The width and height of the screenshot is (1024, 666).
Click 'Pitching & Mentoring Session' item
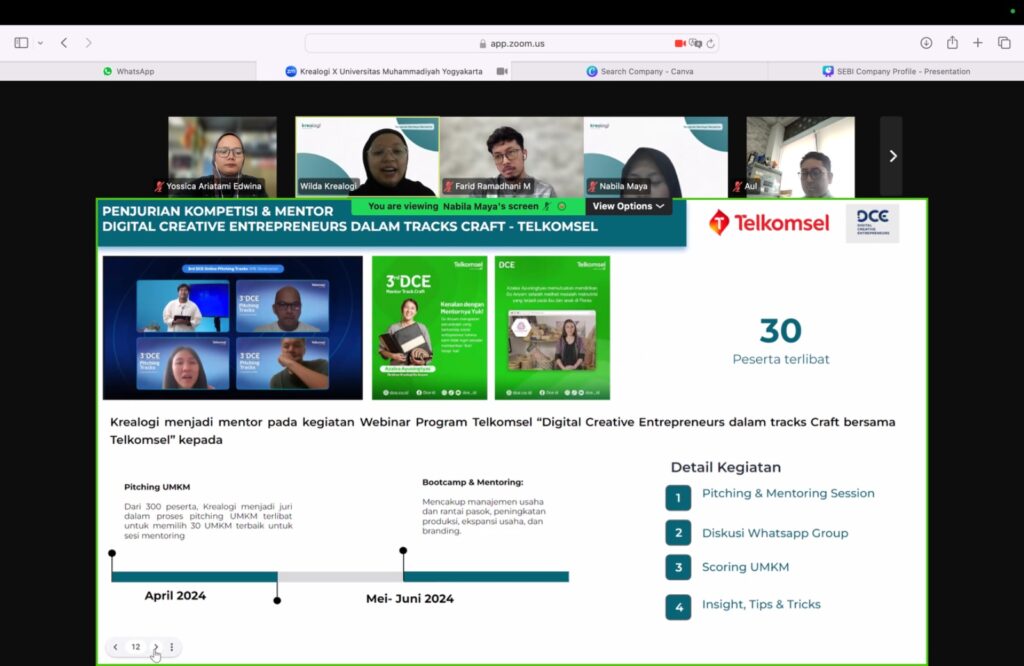tap(788, 494)
